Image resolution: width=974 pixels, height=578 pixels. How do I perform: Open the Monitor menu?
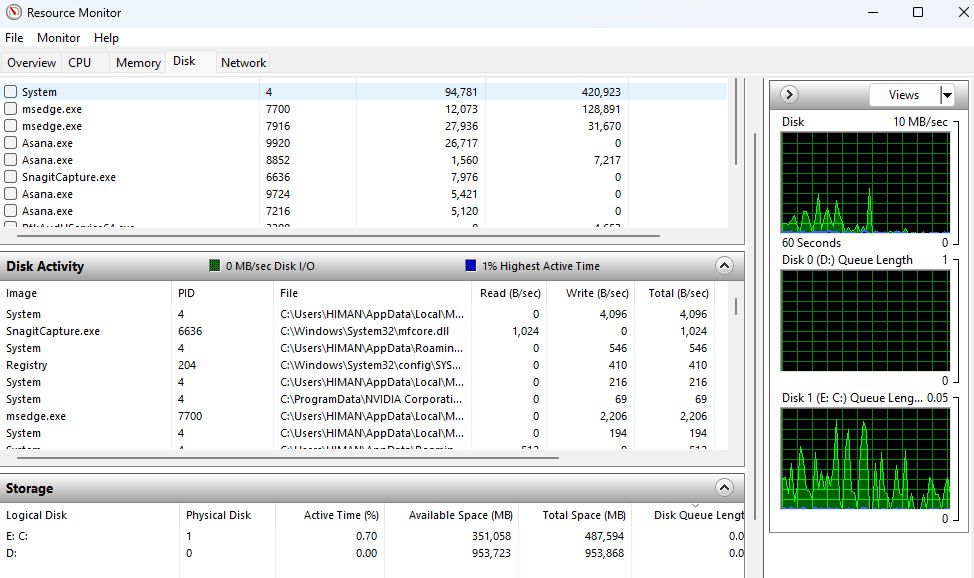pyautogui.click(x=57, y=38)
